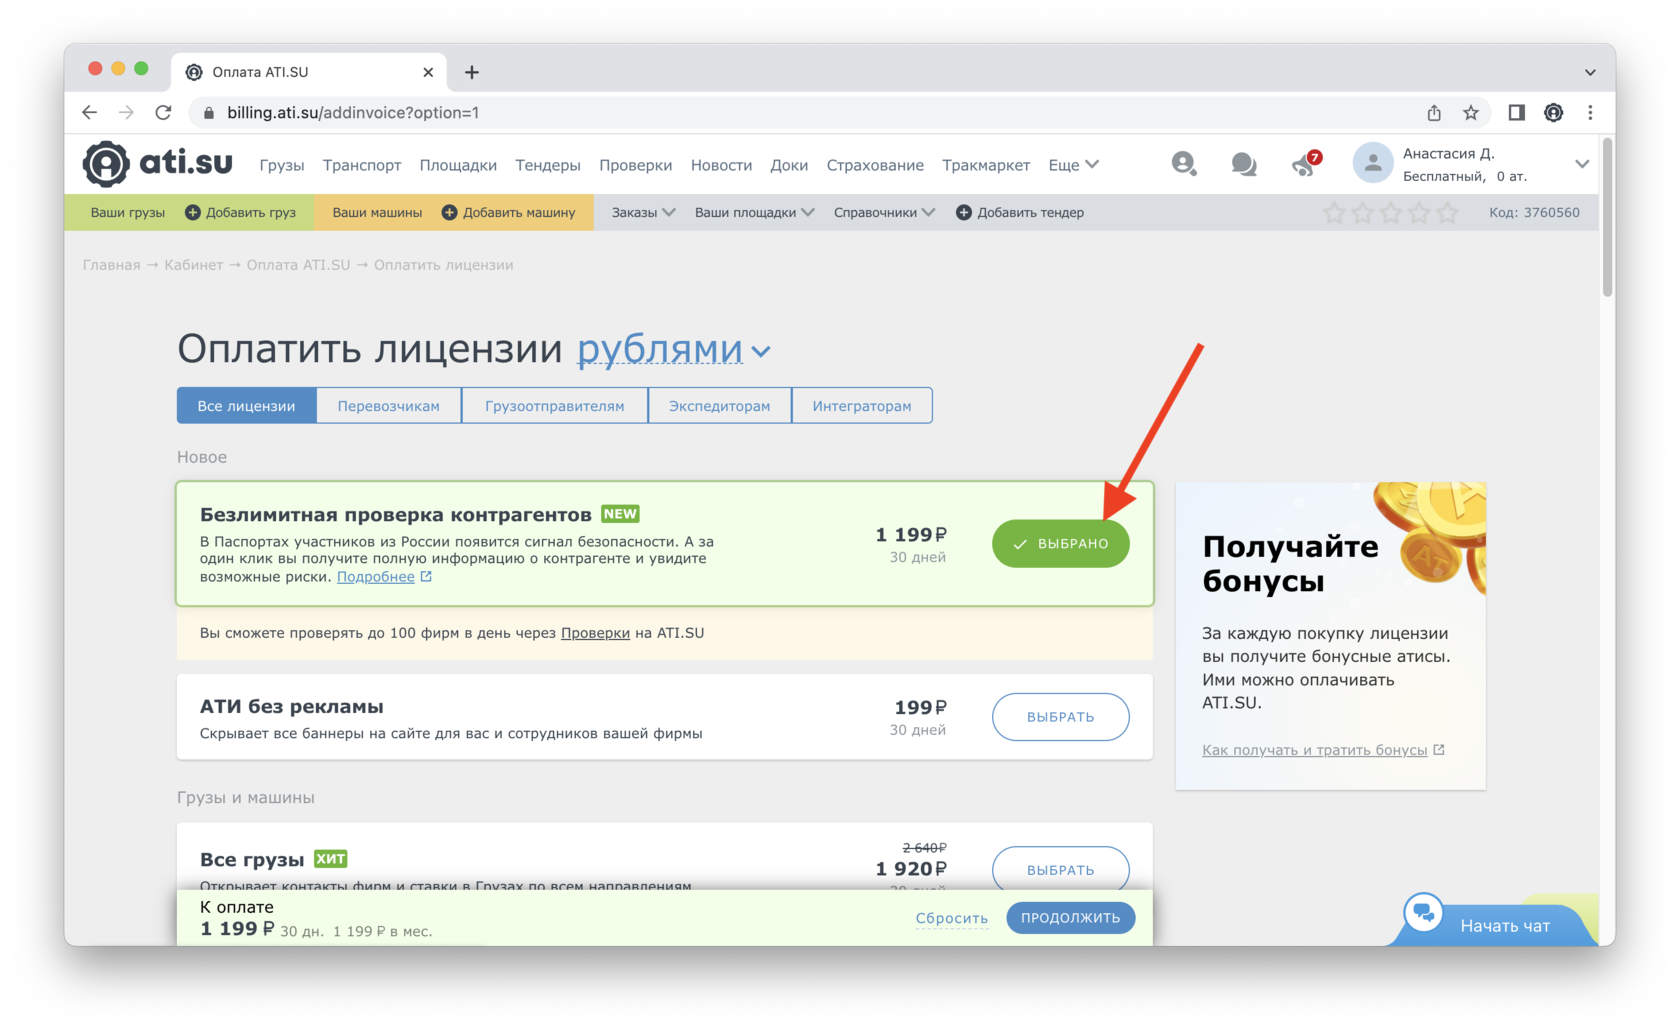1680x1031 pixels.
Task: Open Страхование in the main menu
Action: coord(875,165)
